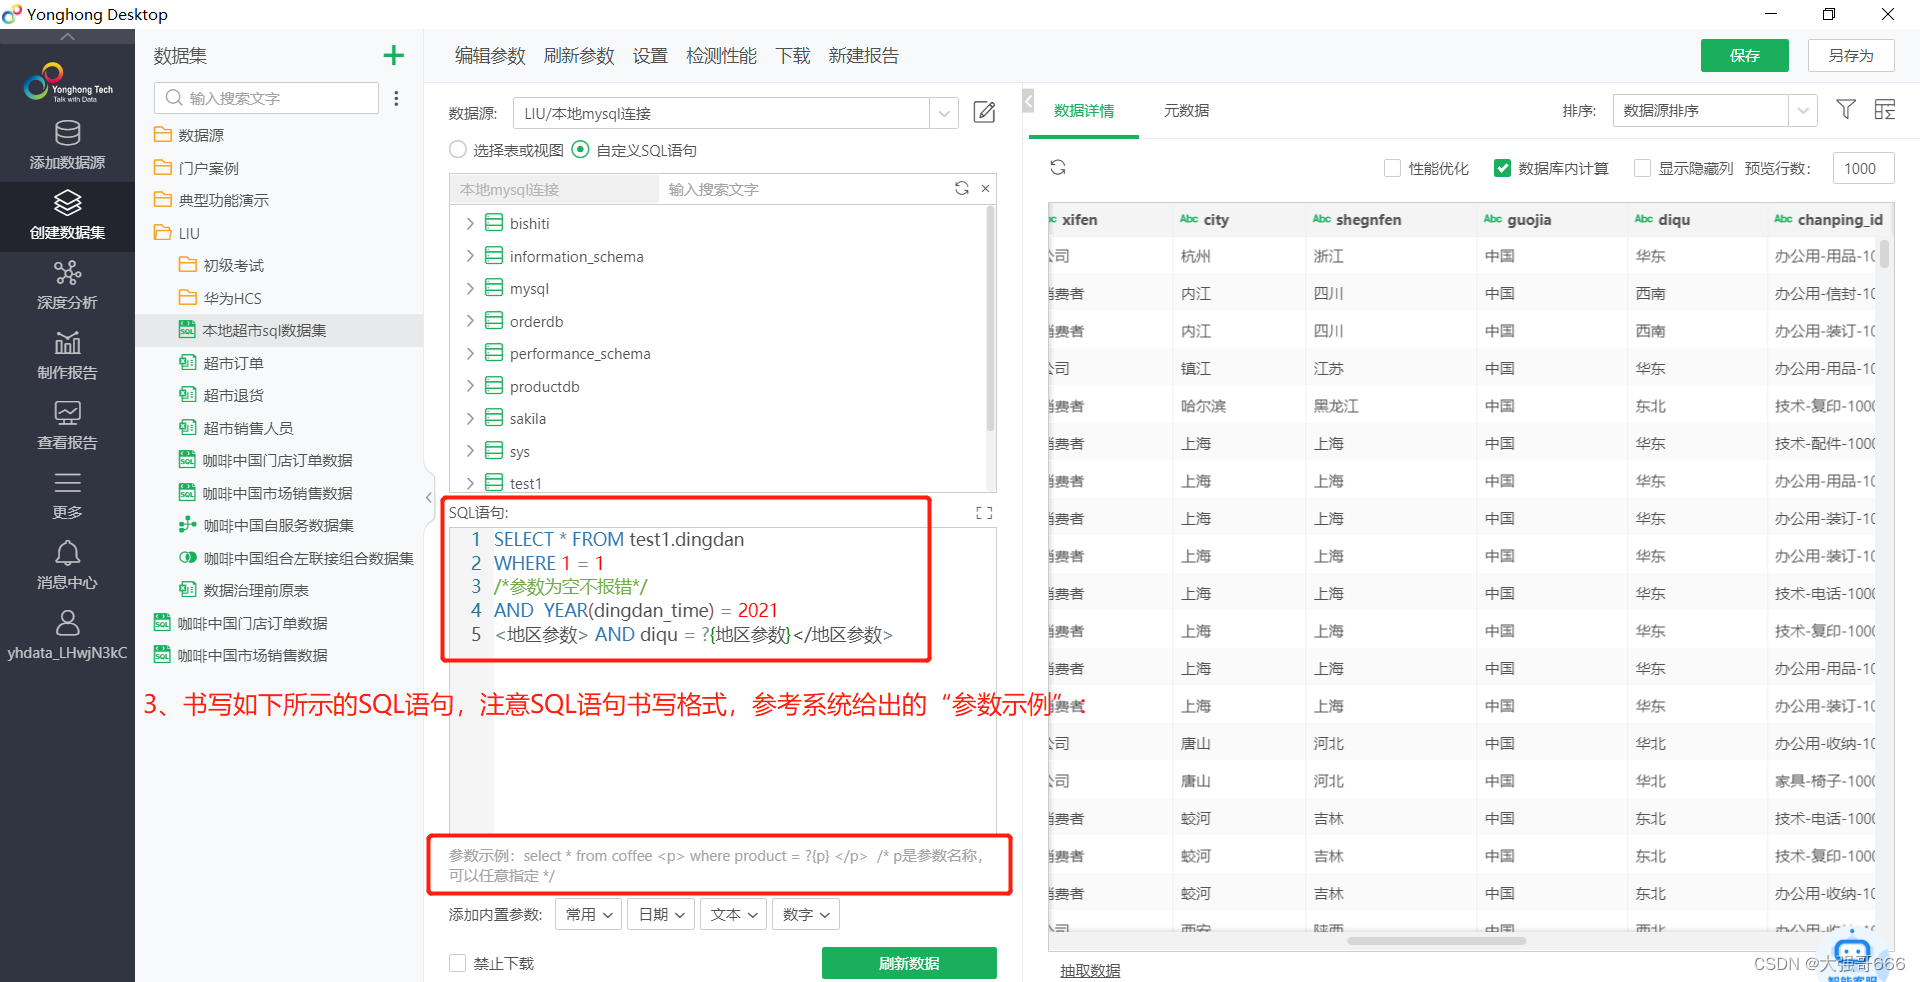Image resolution: width=1920 pixels, height=982 pixels.
Task: Select 选择表或视图 radio option
Action: [x=458, y=149]
